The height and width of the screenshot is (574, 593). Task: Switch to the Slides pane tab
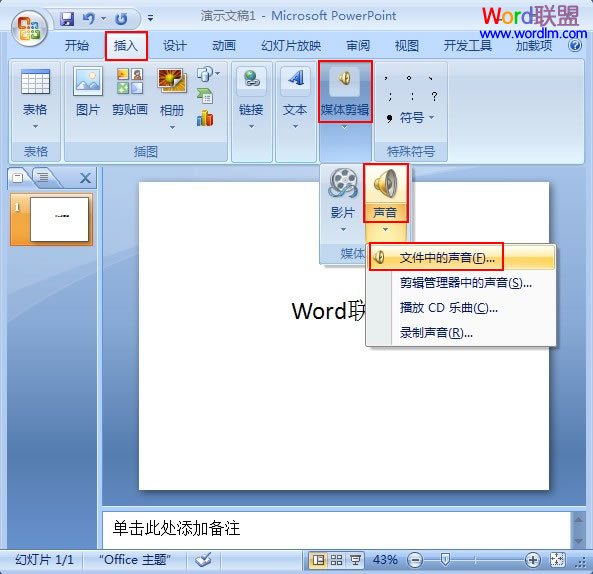pos(18,177)
